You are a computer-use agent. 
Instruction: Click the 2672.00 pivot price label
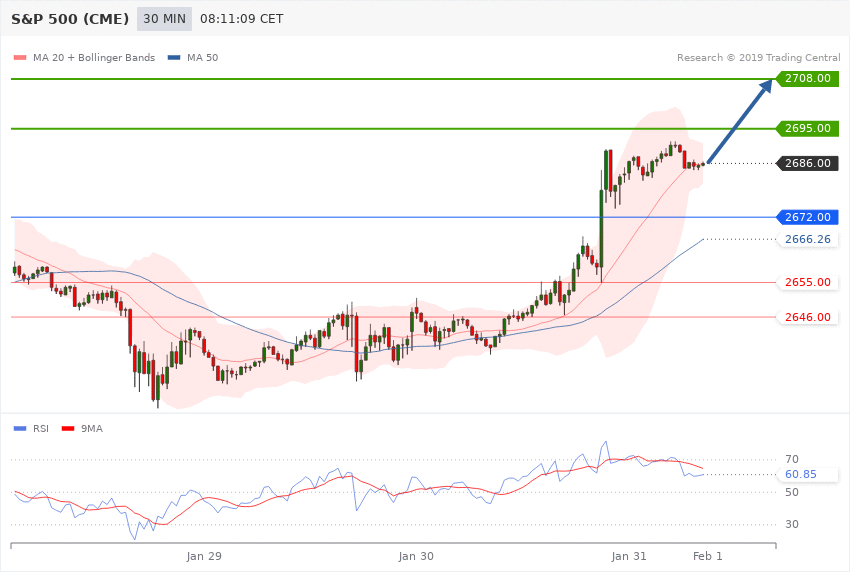click(x=808, y=217)
